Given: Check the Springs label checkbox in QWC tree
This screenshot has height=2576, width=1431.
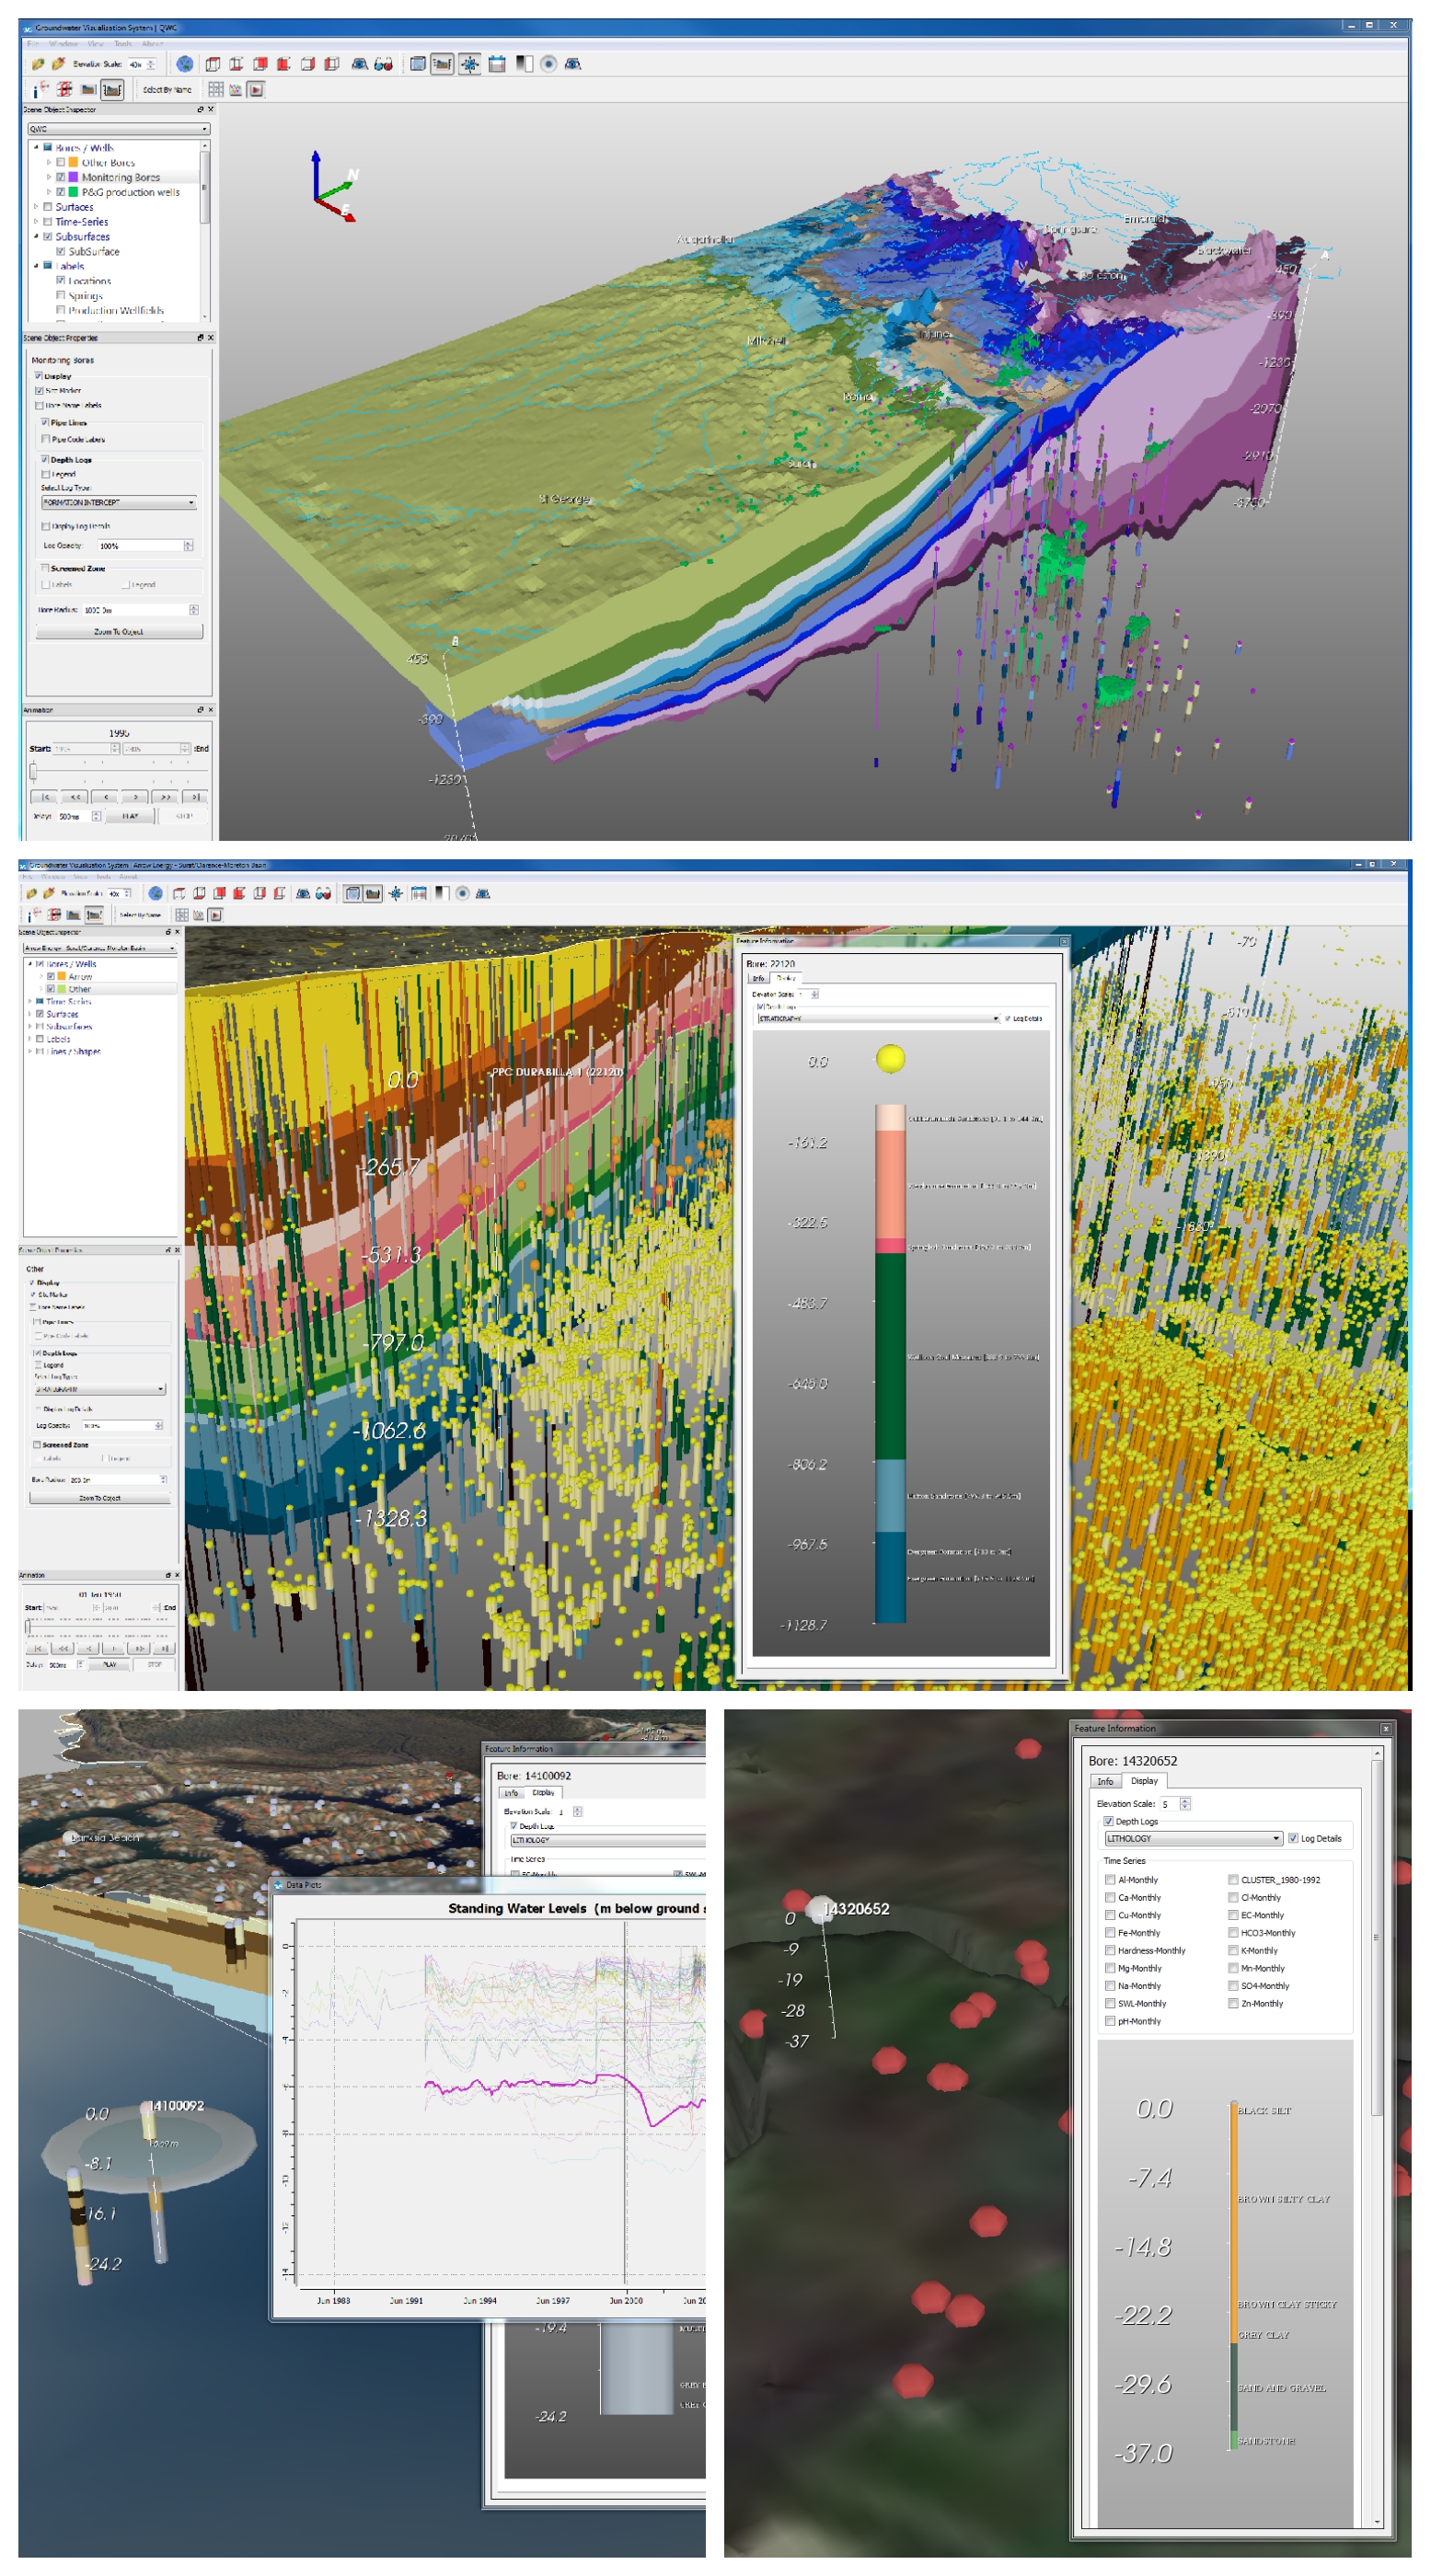Looking at the screenshot, I should click(60, 296).
